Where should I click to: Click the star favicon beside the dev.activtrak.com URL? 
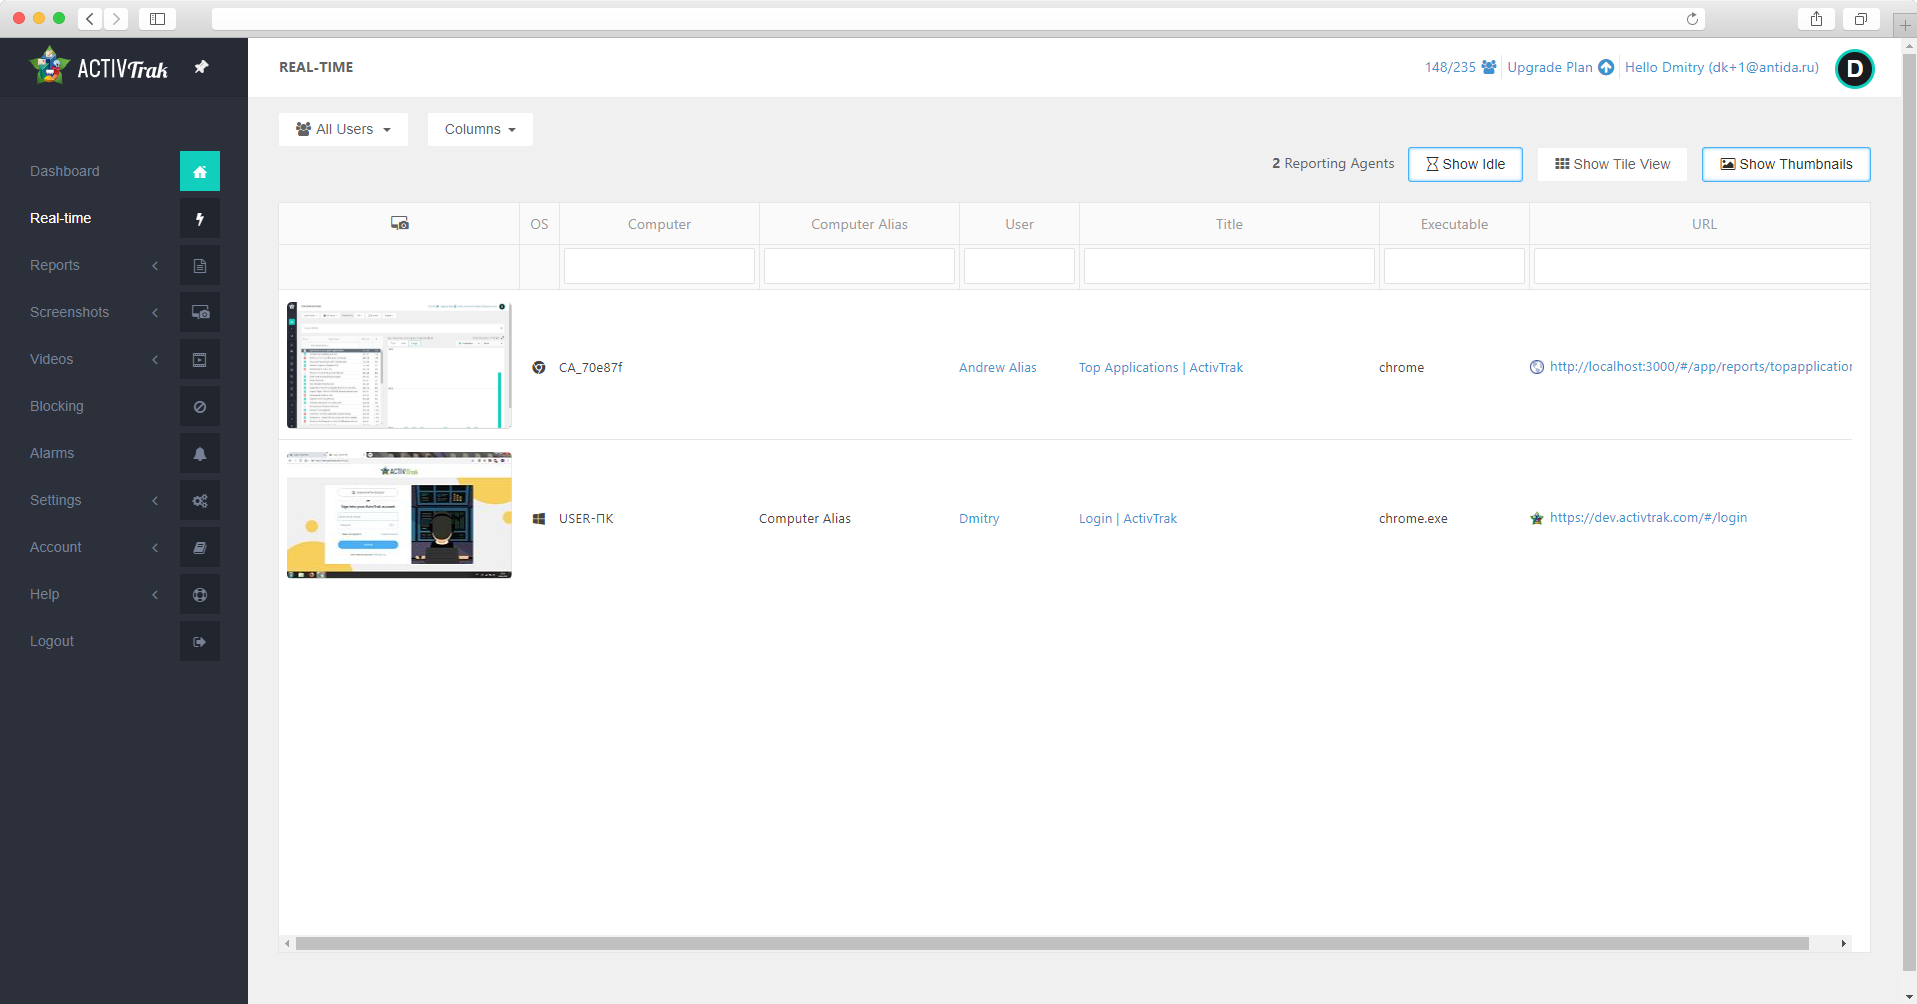click(x=1537, y=518)
